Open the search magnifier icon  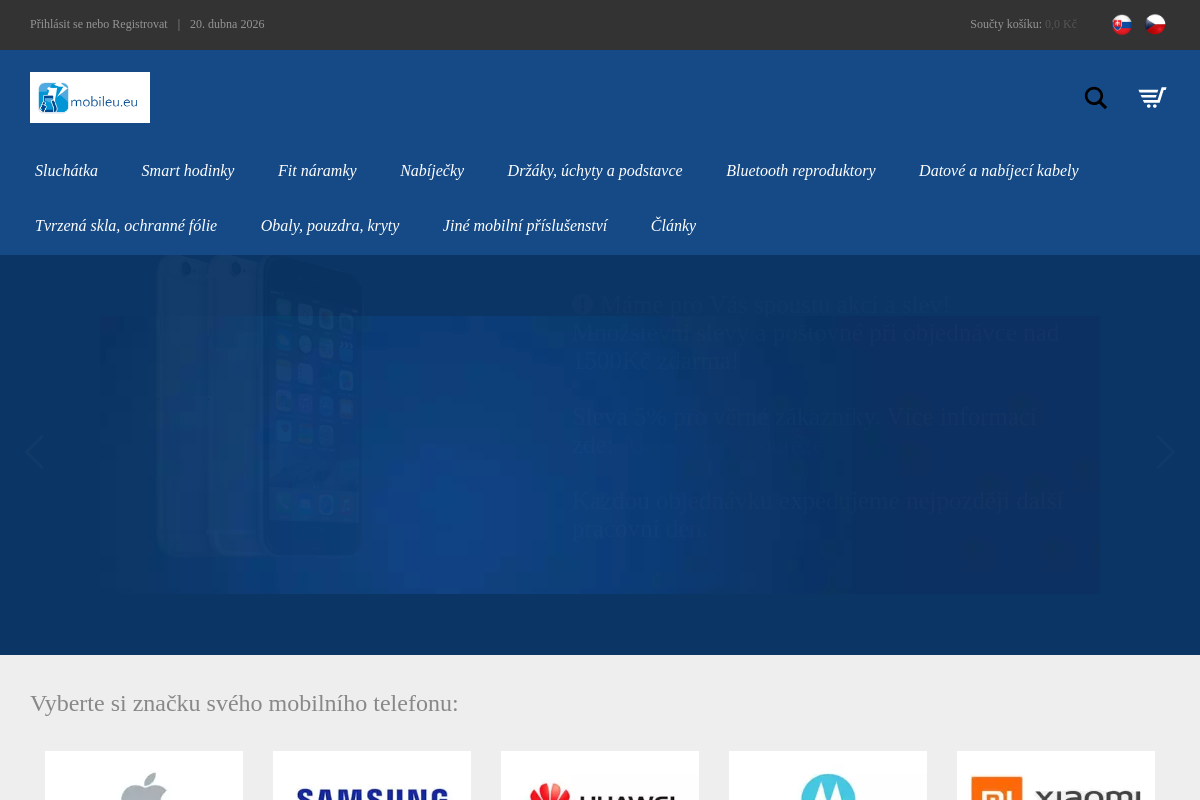pyautogui.click(x=1096, y=98)
